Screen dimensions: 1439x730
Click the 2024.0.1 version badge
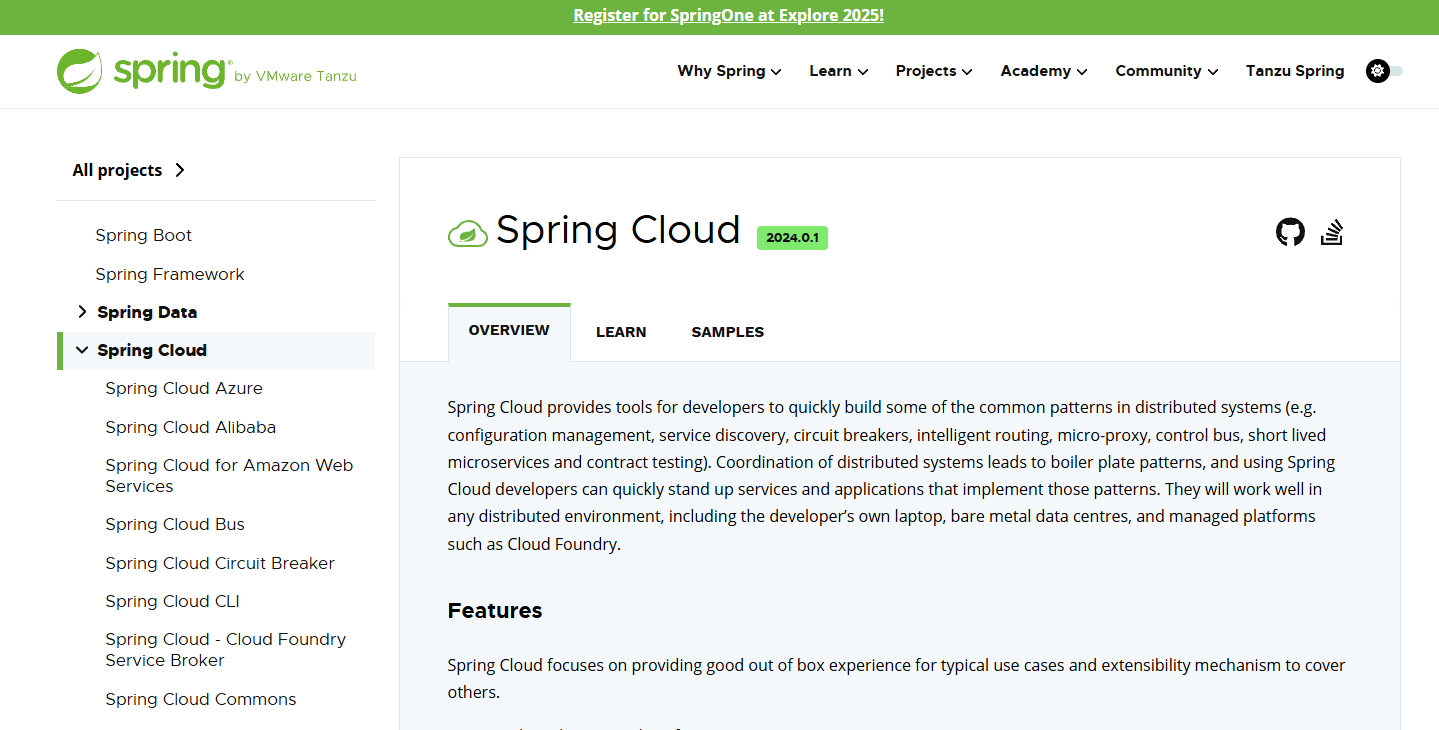coord(792,238)
